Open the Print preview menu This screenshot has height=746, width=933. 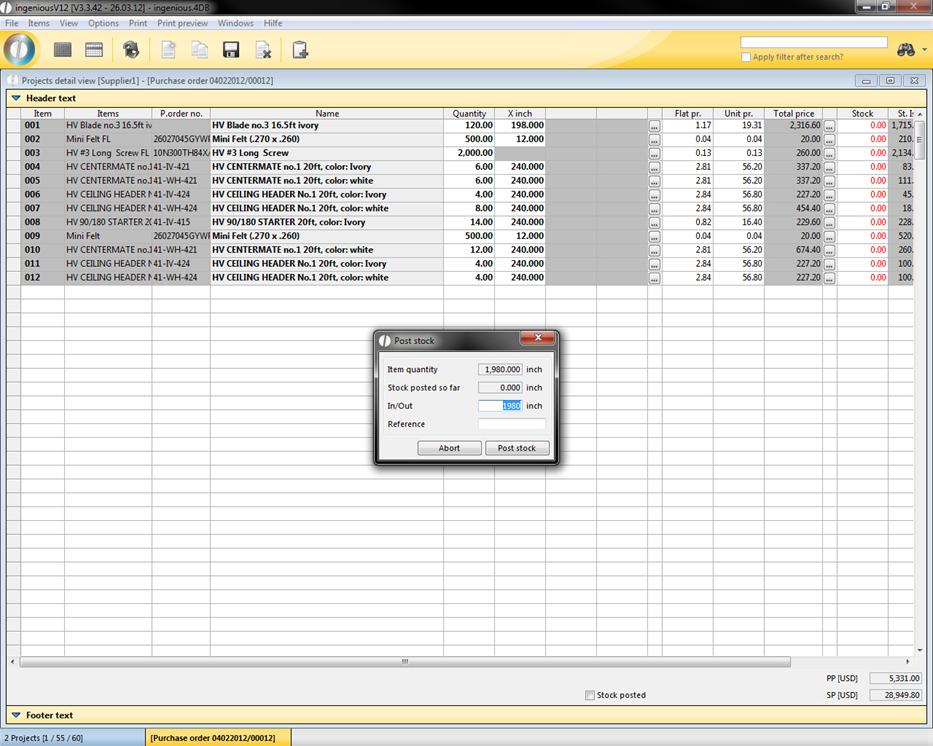(182, 23)
